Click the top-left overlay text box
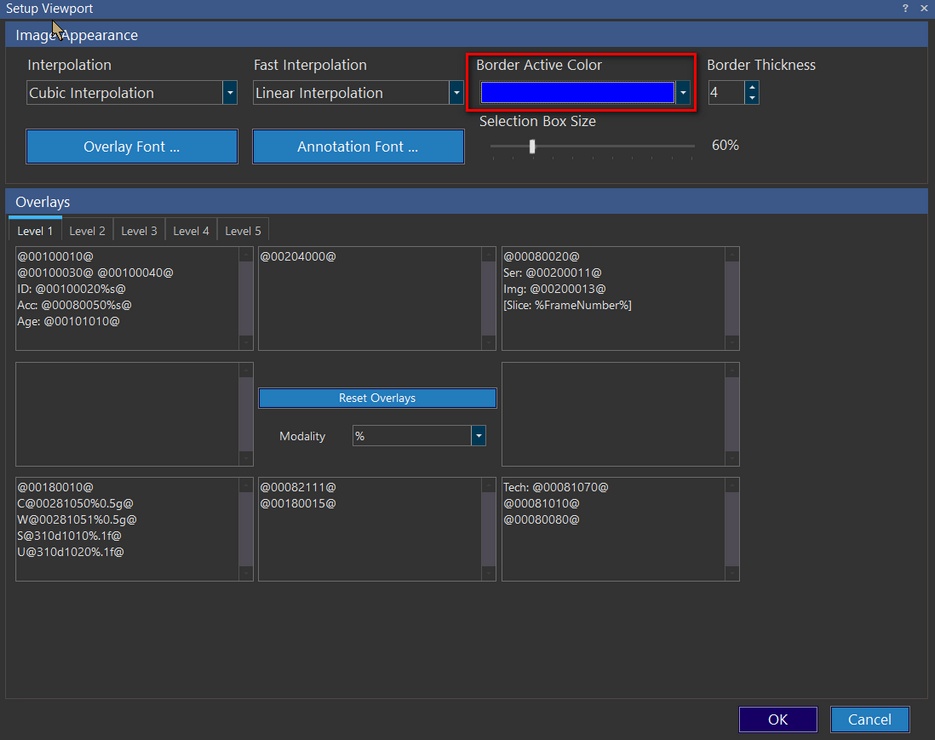Screen dimensions: 935x740 tap(127, 298)
